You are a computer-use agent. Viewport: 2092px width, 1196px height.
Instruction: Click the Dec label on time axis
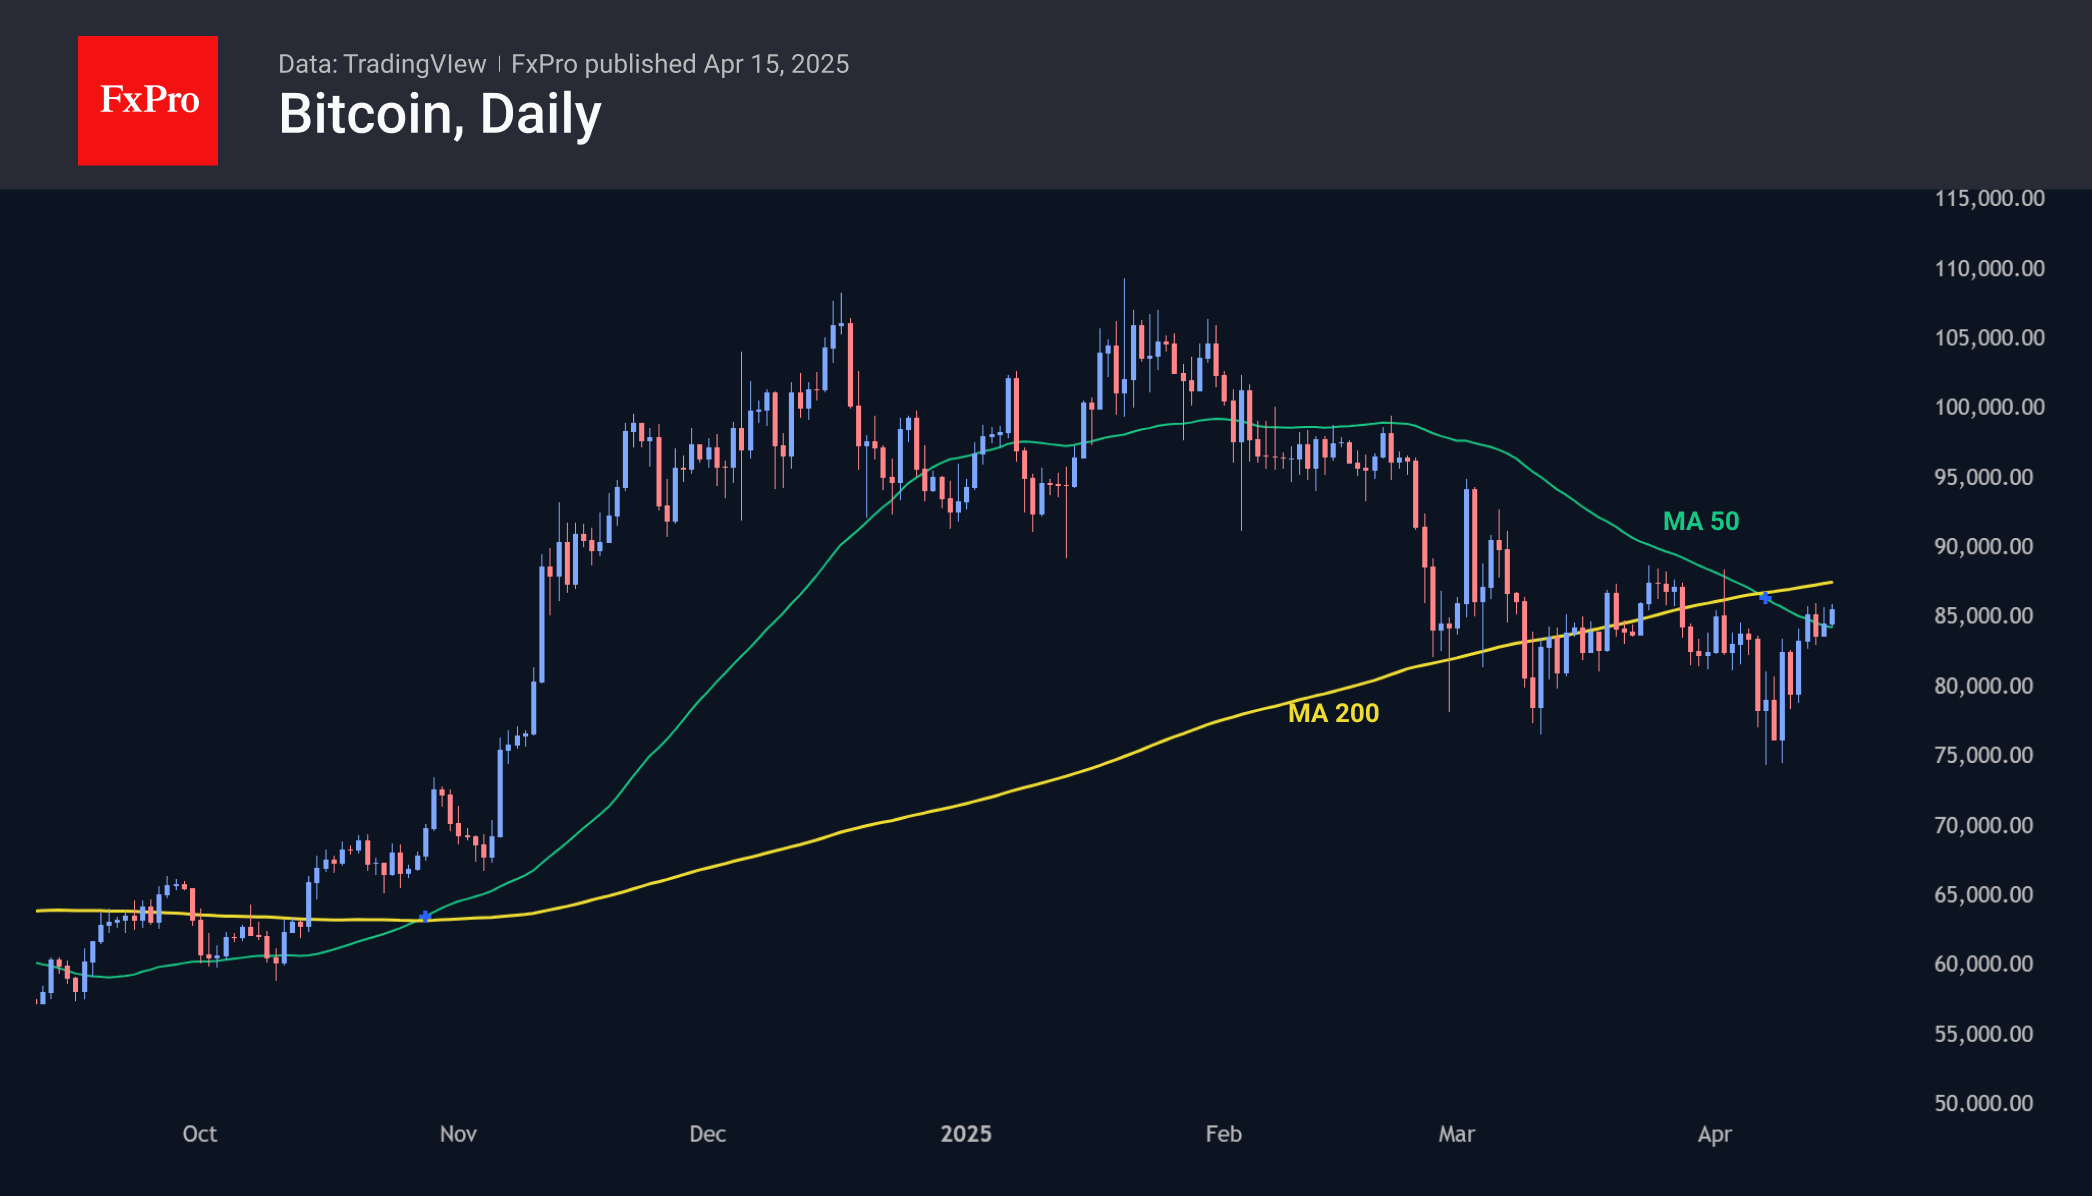[x=707, y=1134]
